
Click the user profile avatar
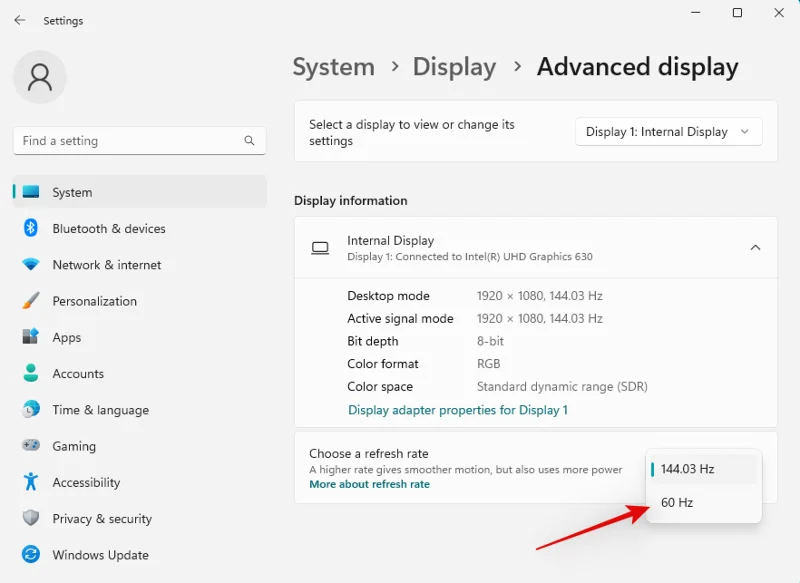(x=40, y=78)
